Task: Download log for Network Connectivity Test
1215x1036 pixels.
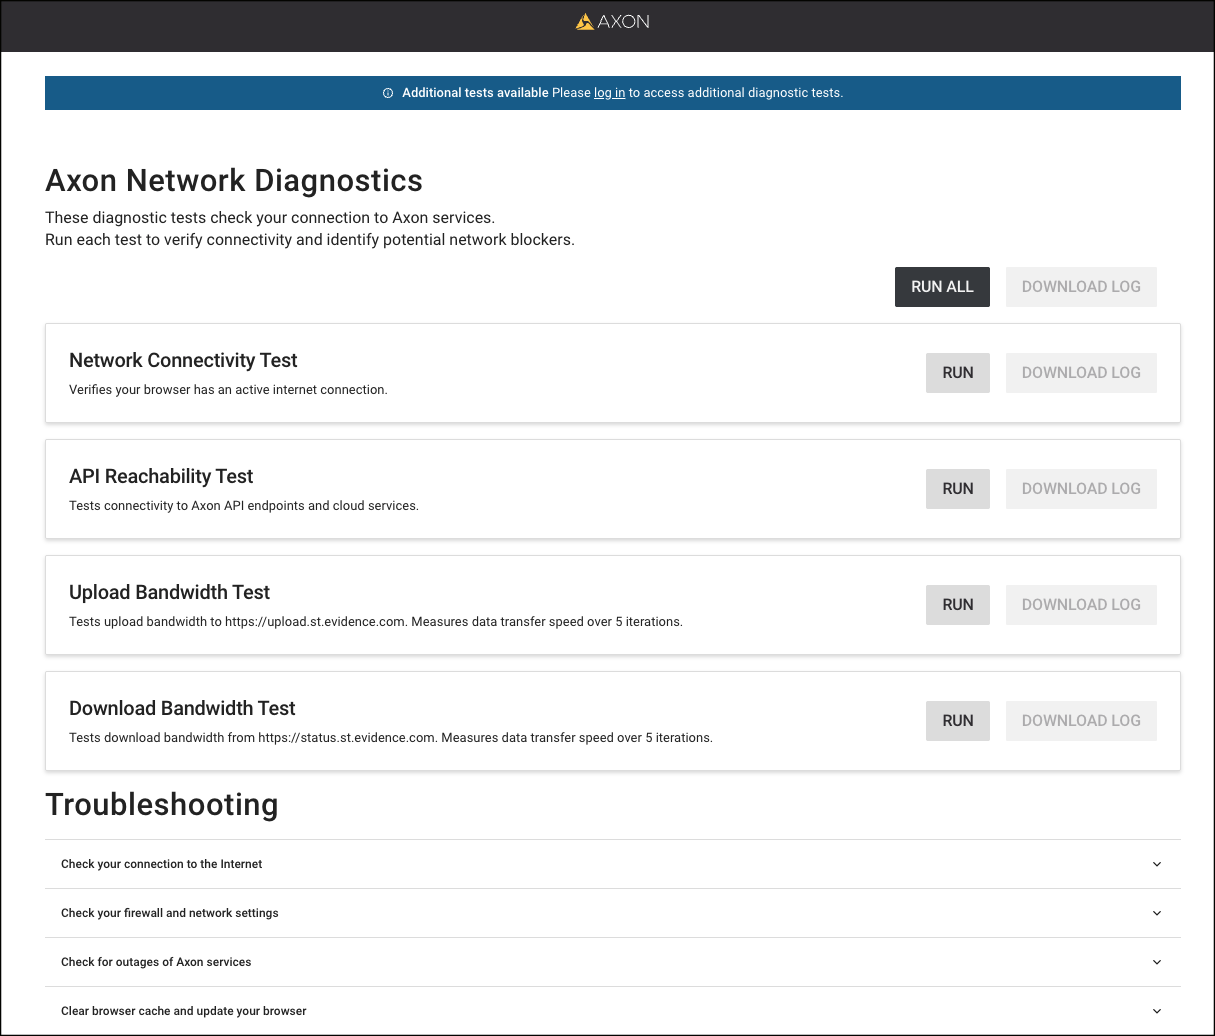Action: point(1080,373)
